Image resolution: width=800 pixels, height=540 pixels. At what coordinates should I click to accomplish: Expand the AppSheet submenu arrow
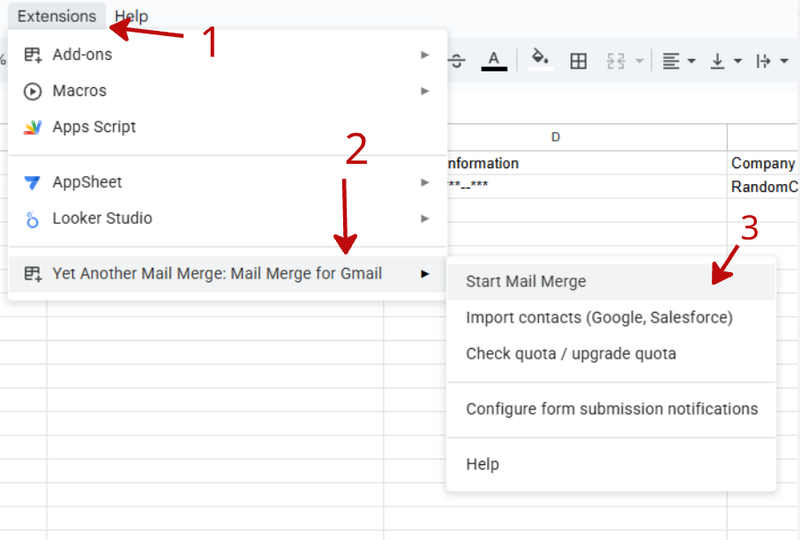424,182
